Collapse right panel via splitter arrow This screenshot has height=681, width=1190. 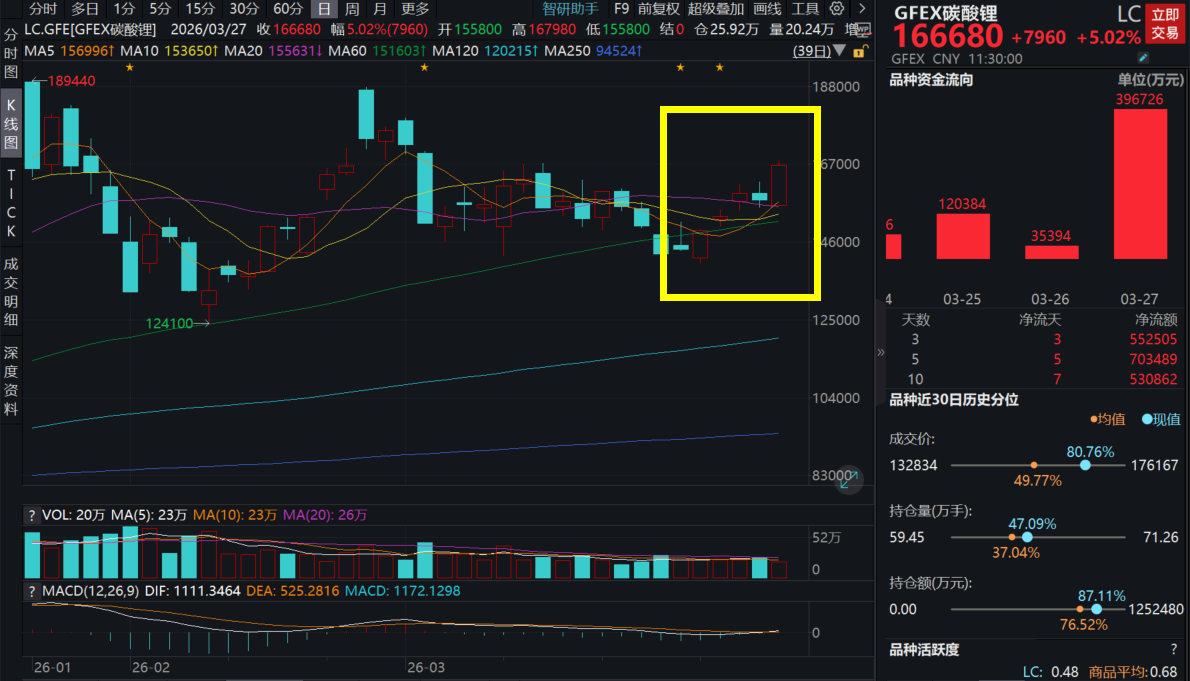click(x=880, y=352)
